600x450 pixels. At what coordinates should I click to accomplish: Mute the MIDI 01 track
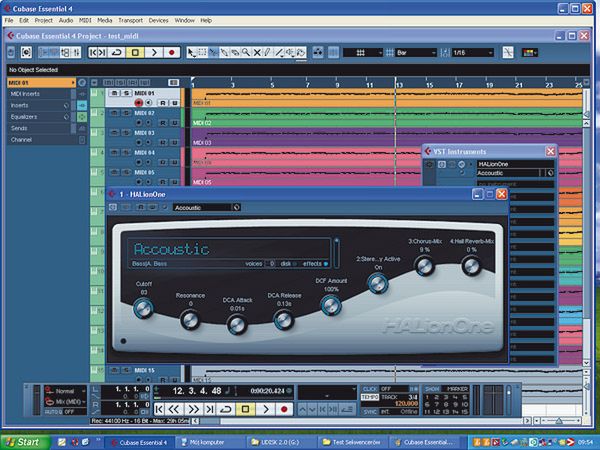pos(114,93)
